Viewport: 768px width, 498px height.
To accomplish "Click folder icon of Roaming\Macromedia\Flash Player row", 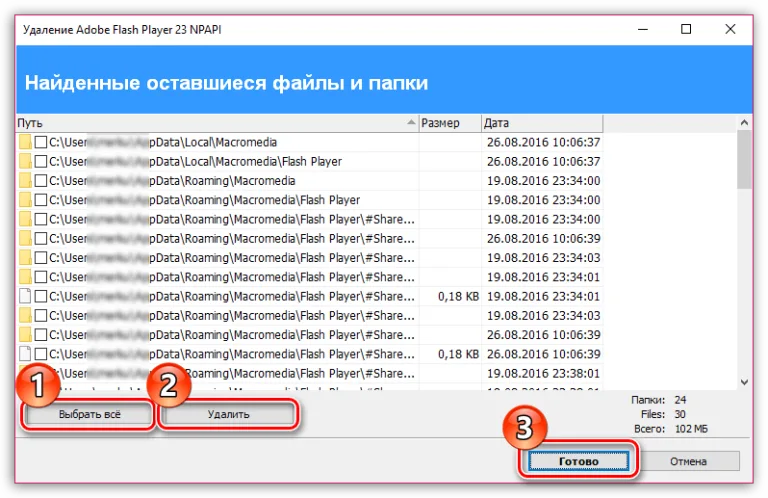I will click(25, 200).
